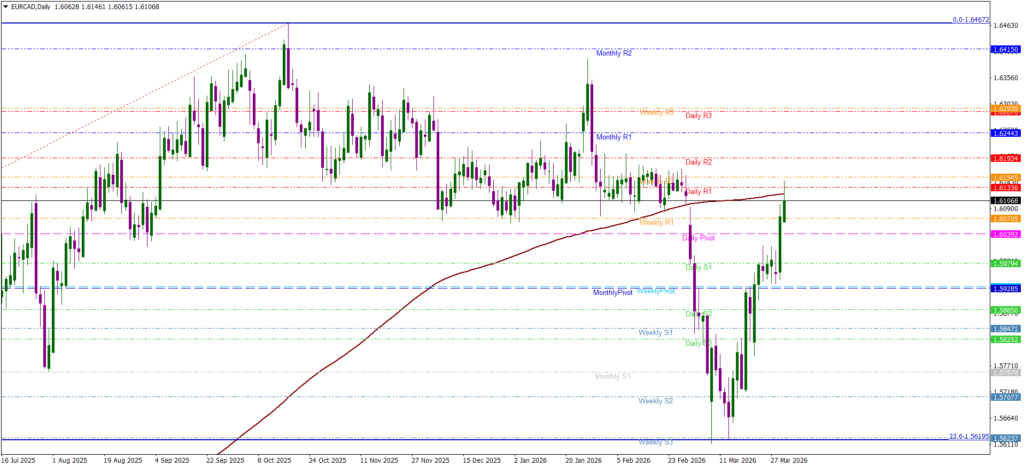Click the EURCAD,Daily chart title text
The height and width of the screenshot is (467, 1024).
(38, 6)
